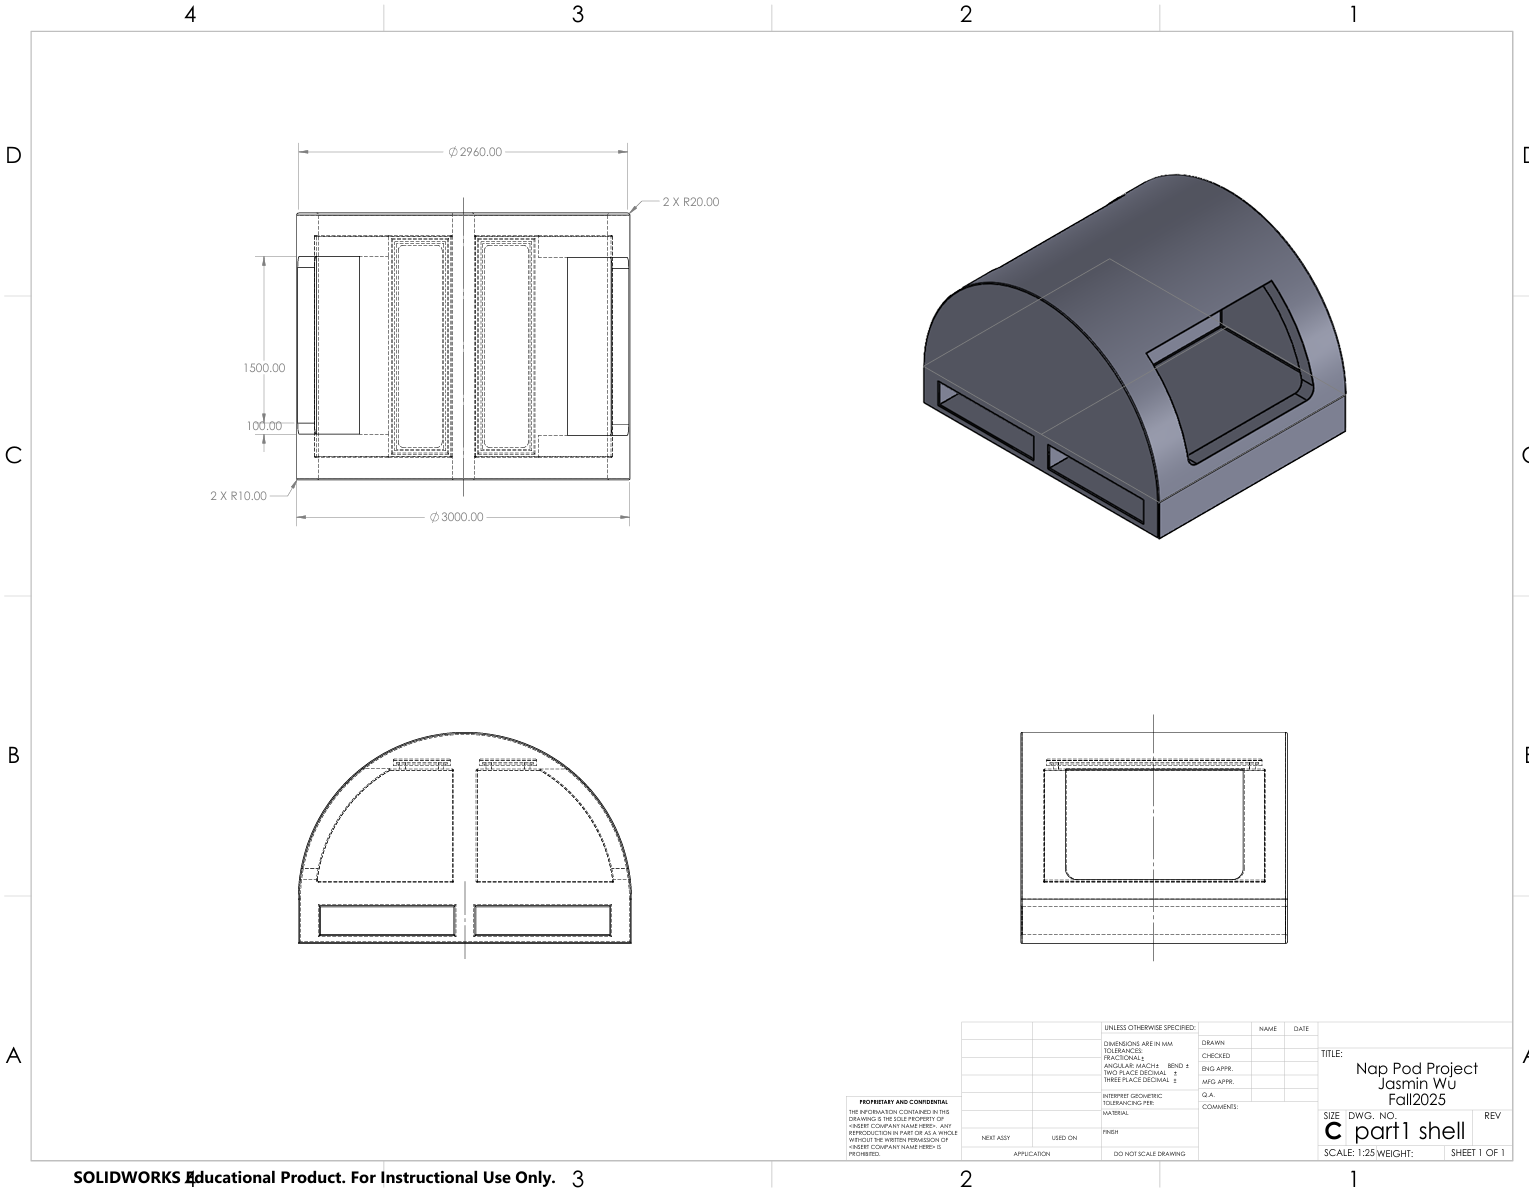Viewport: 1529px width, 1188px height.
Task: Click the 2 X R10.00 radius callout
Action: [238, 496]
